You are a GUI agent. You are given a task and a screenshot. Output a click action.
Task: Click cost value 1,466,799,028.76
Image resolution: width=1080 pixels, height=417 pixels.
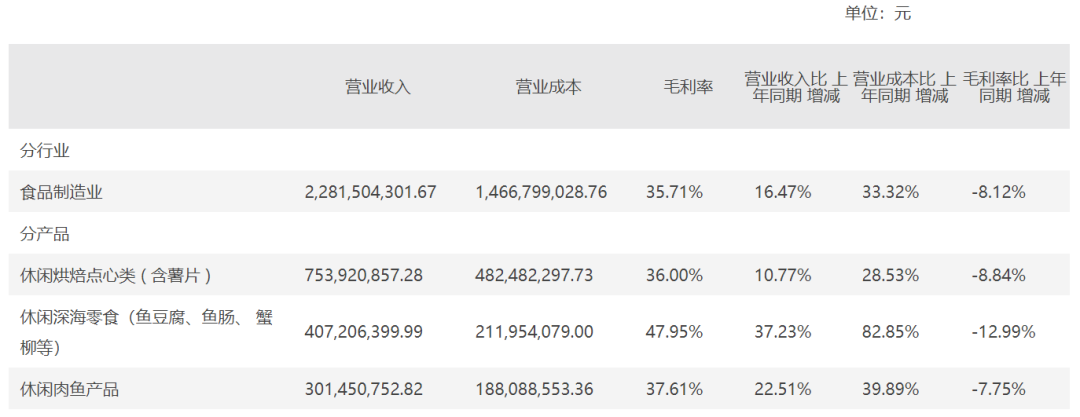tap(541, 192)
